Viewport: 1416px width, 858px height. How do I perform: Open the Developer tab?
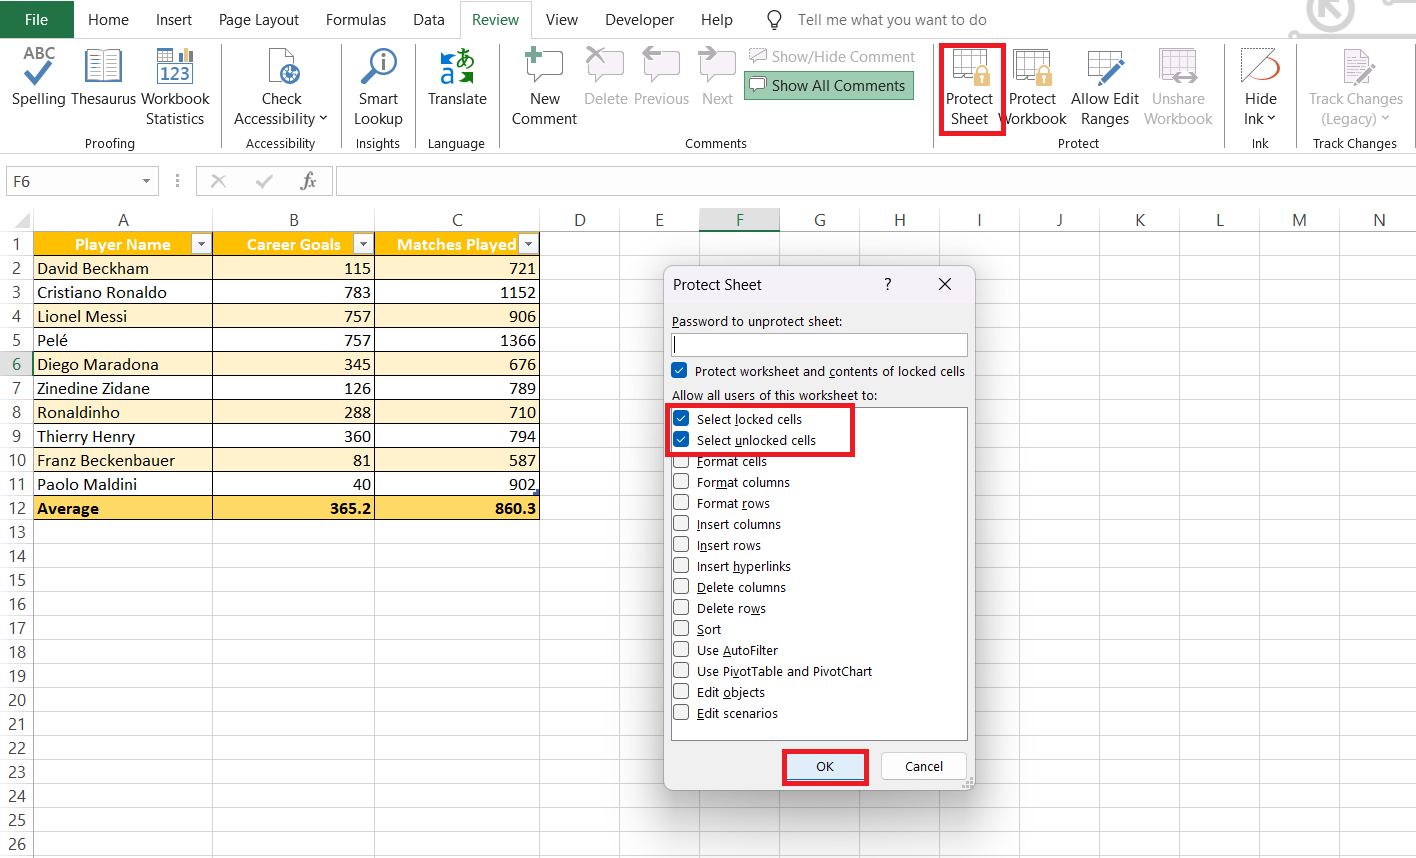(640, 19)
